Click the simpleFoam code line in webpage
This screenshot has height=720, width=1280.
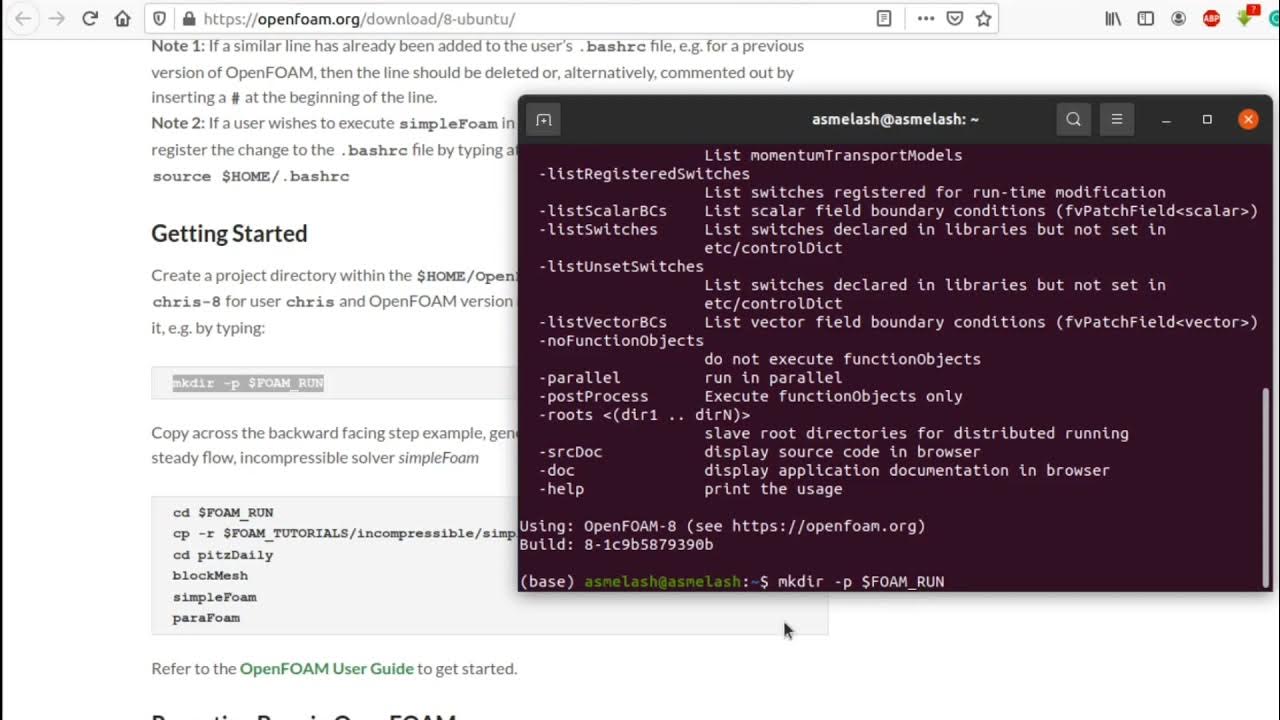point(214,597)
